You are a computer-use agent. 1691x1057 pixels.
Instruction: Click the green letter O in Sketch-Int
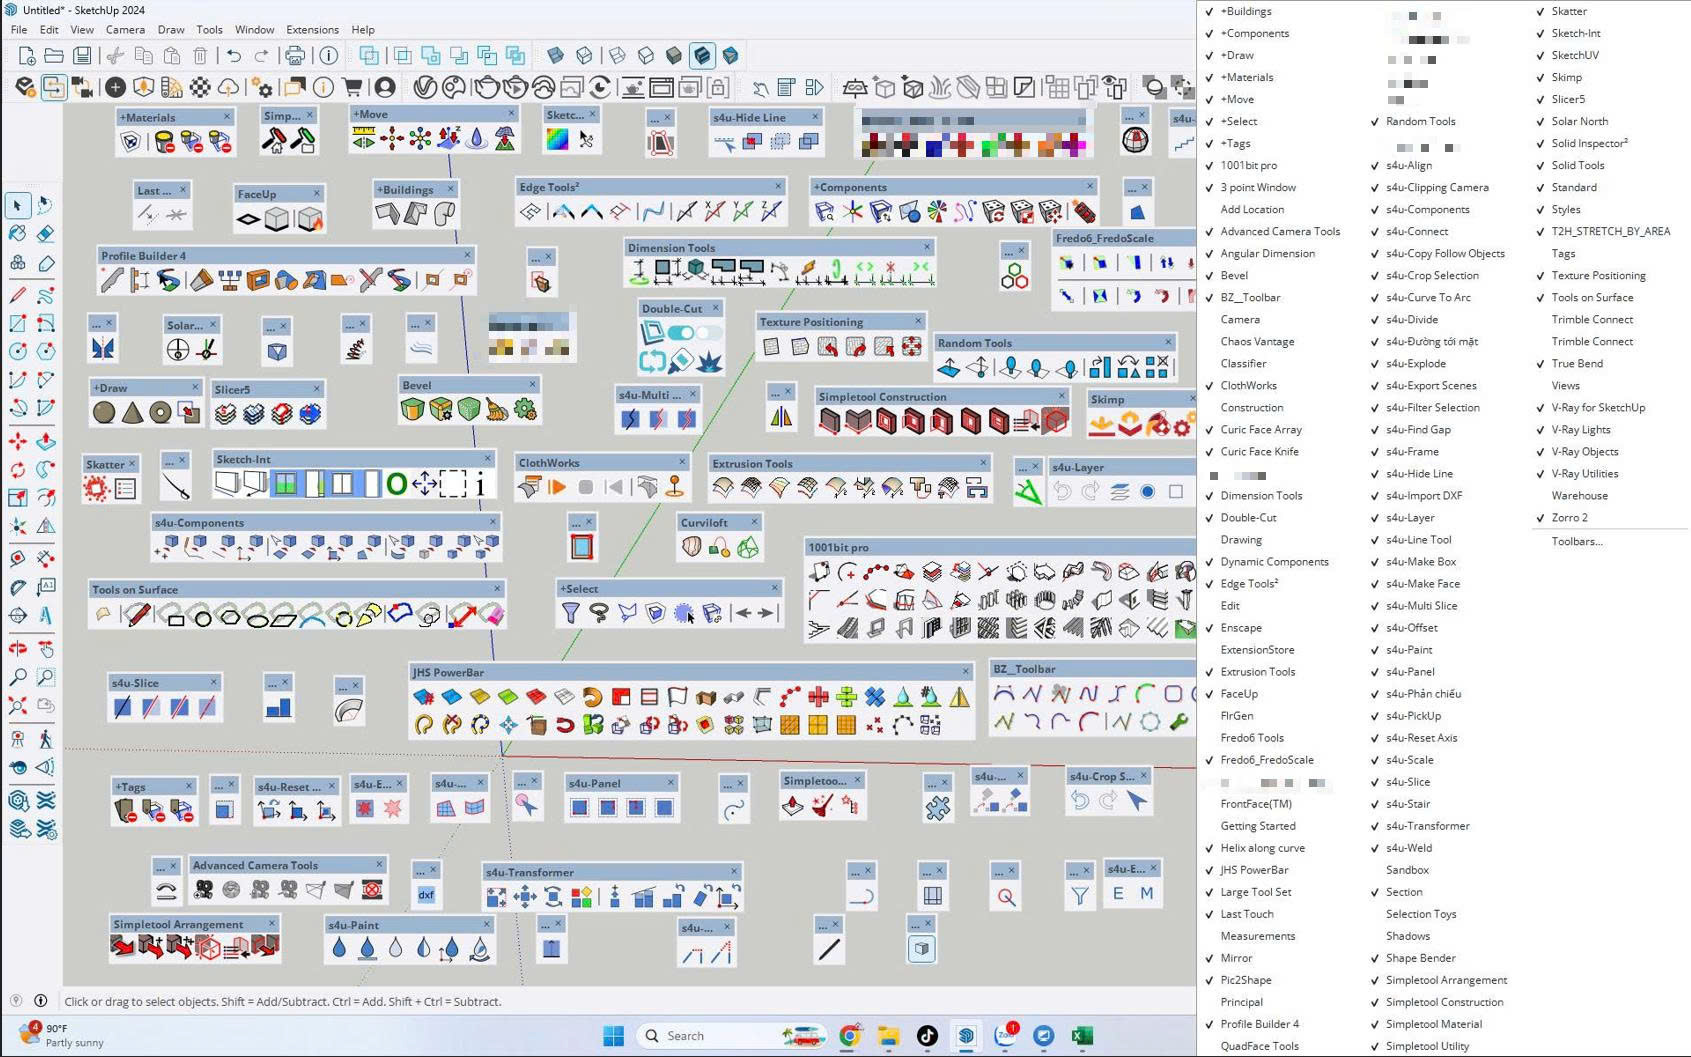pos(397,485)
